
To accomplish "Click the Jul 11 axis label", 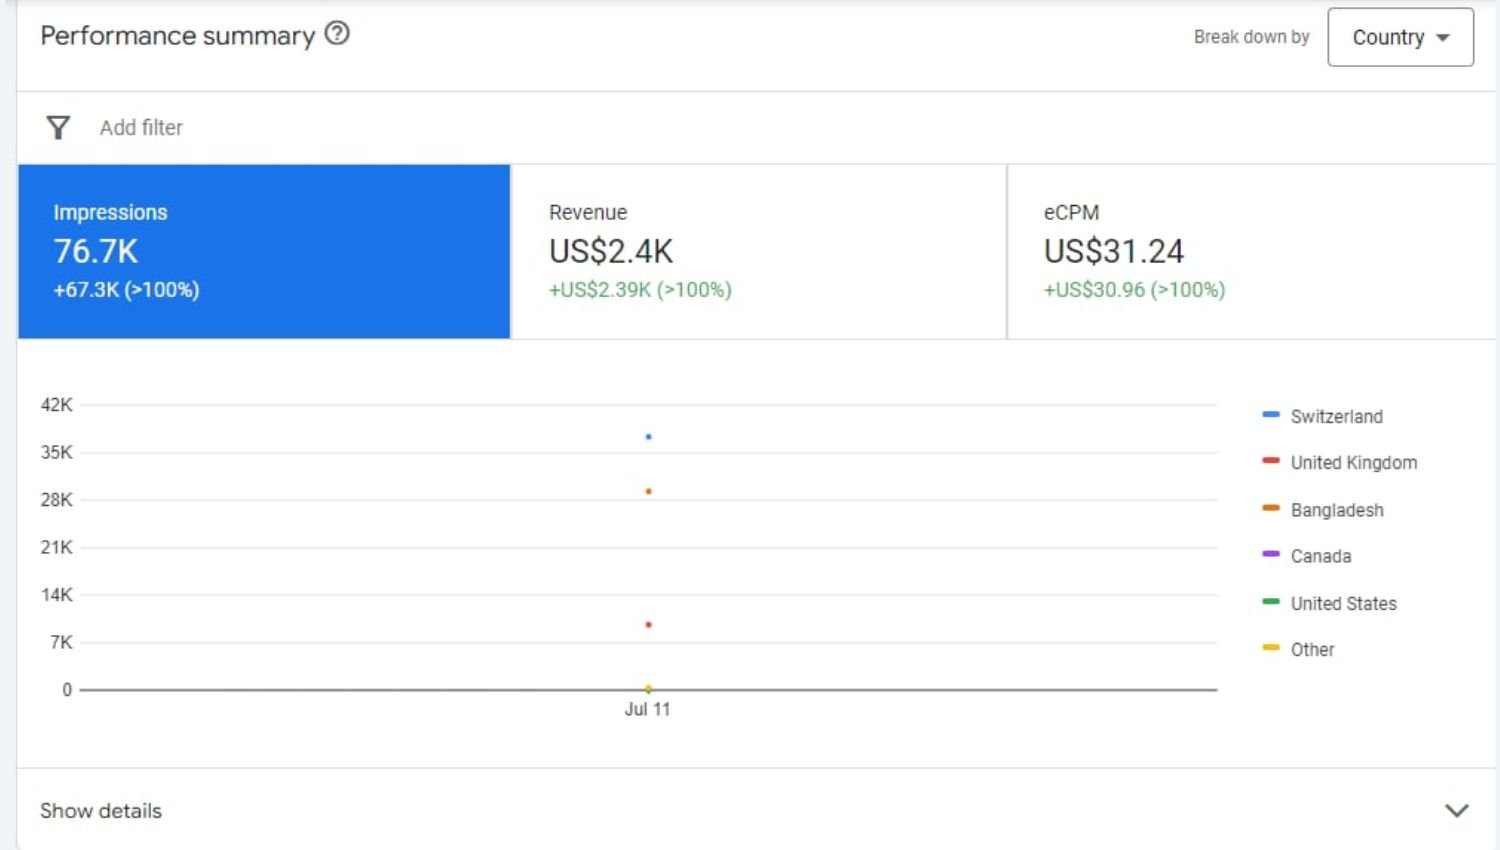I will pyautogui.click(x=647, y=709).
